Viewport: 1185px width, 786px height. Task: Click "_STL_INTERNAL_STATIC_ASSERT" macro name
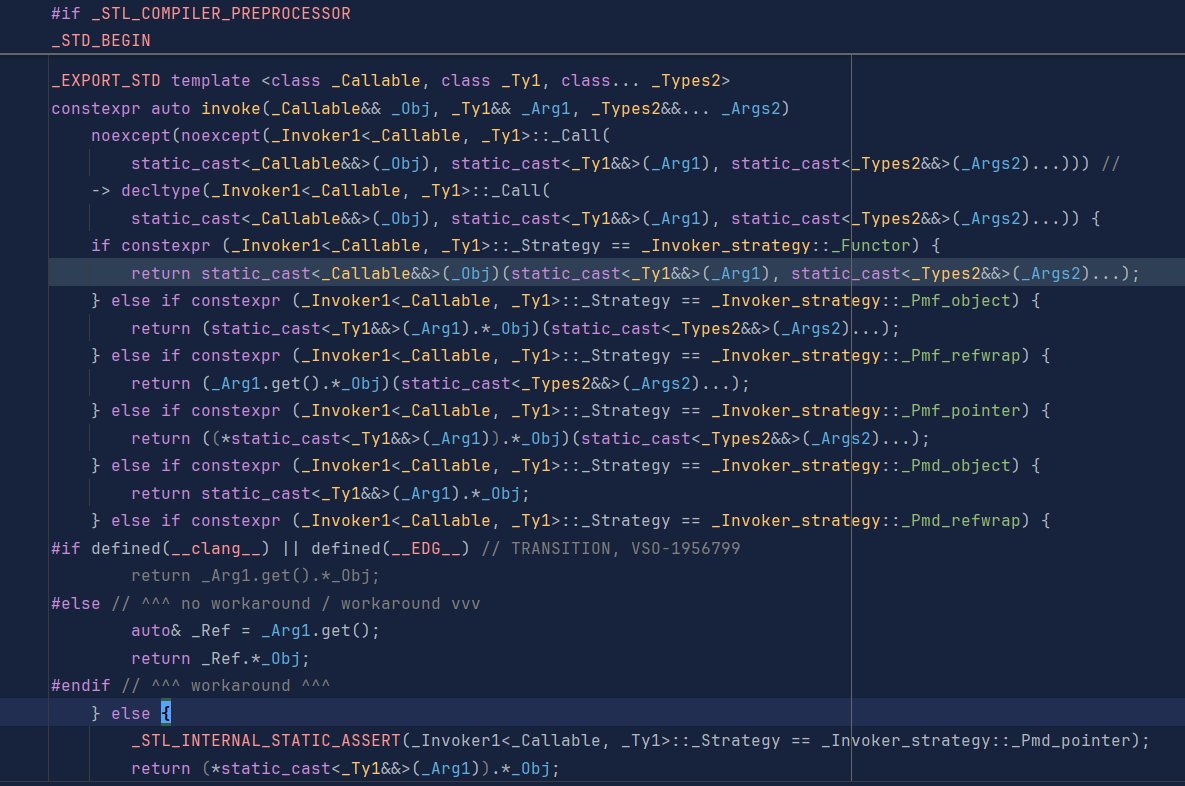265,741
